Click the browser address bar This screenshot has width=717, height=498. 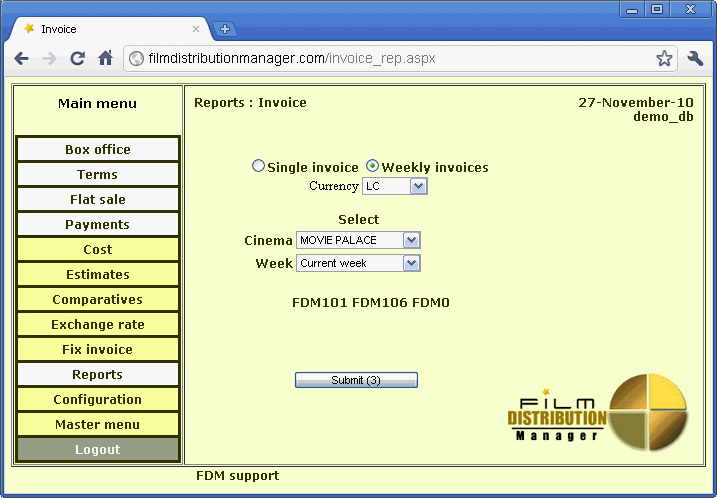pos(390,59)
